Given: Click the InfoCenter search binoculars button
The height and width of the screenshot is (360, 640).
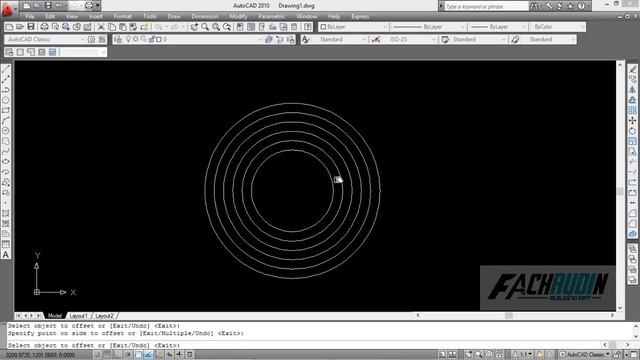Looking at the screenshot, I should coord(534,6).
